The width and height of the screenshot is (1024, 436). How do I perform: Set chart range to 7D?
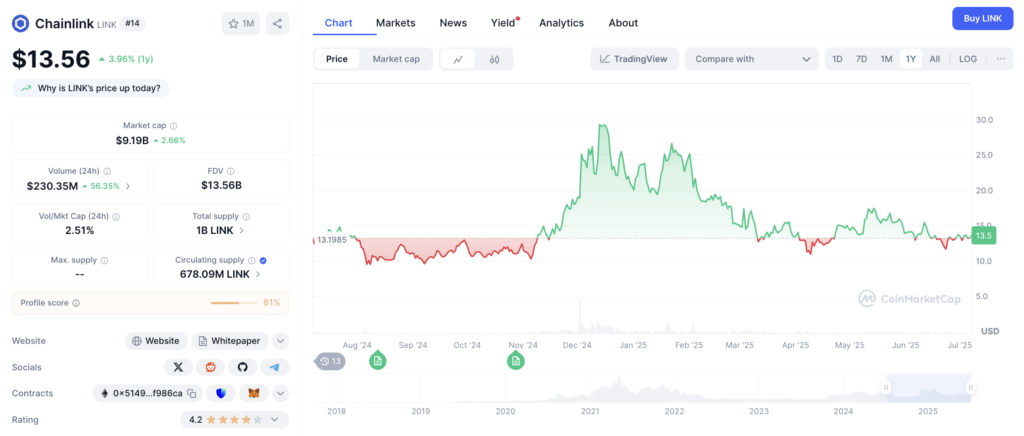point(861,59)
